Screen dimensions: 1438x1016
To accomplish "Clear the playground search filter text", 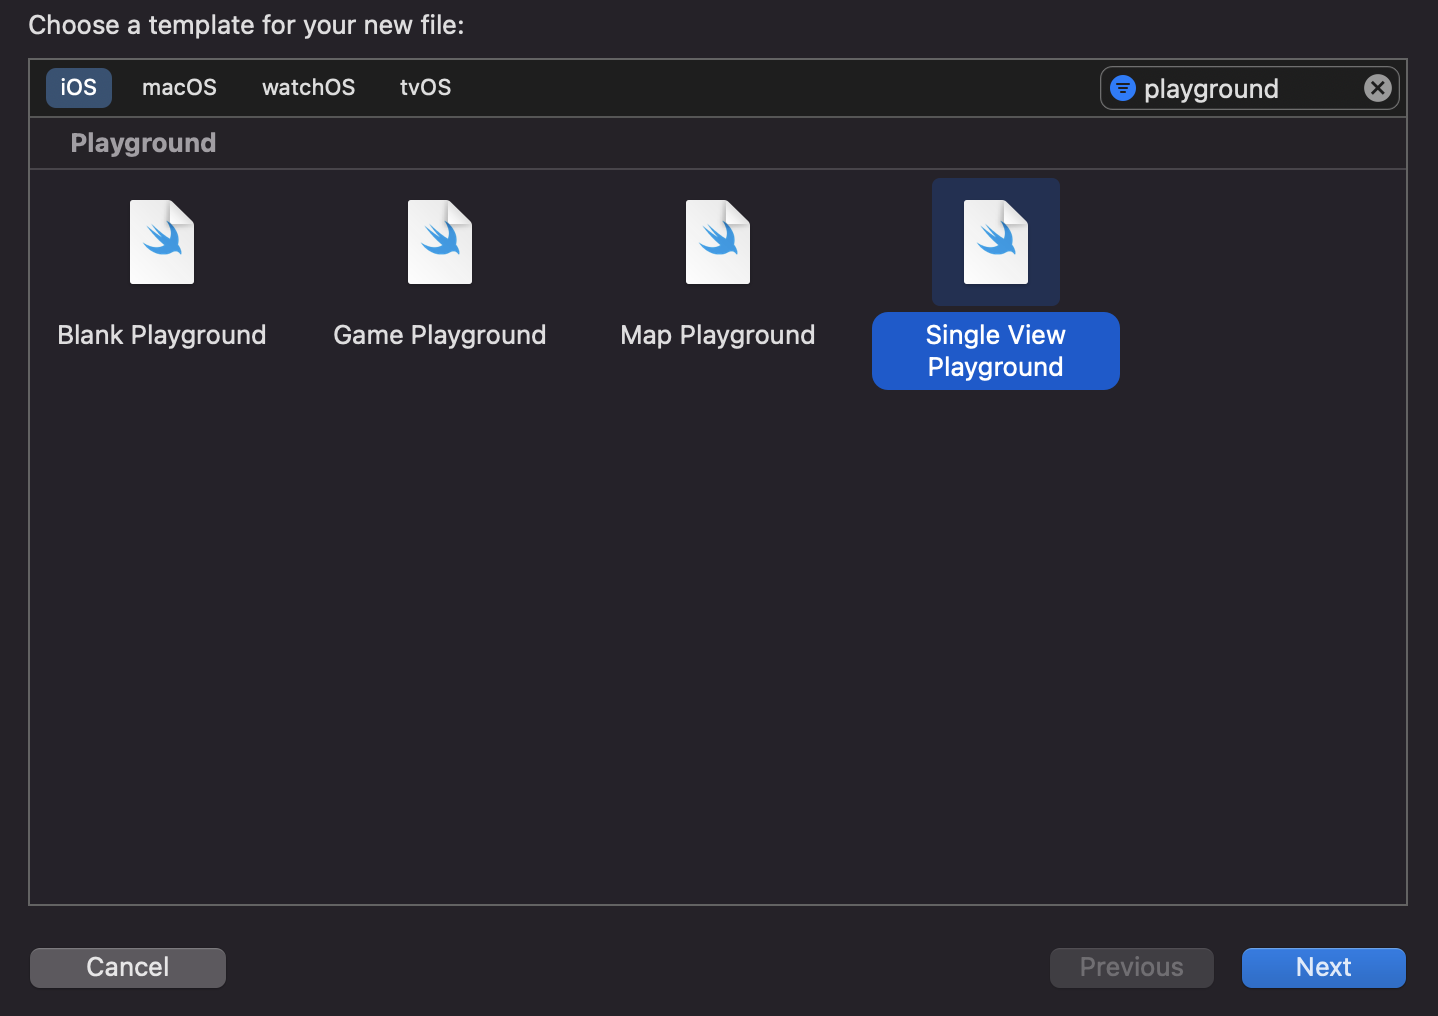I will pos(1378,88).
